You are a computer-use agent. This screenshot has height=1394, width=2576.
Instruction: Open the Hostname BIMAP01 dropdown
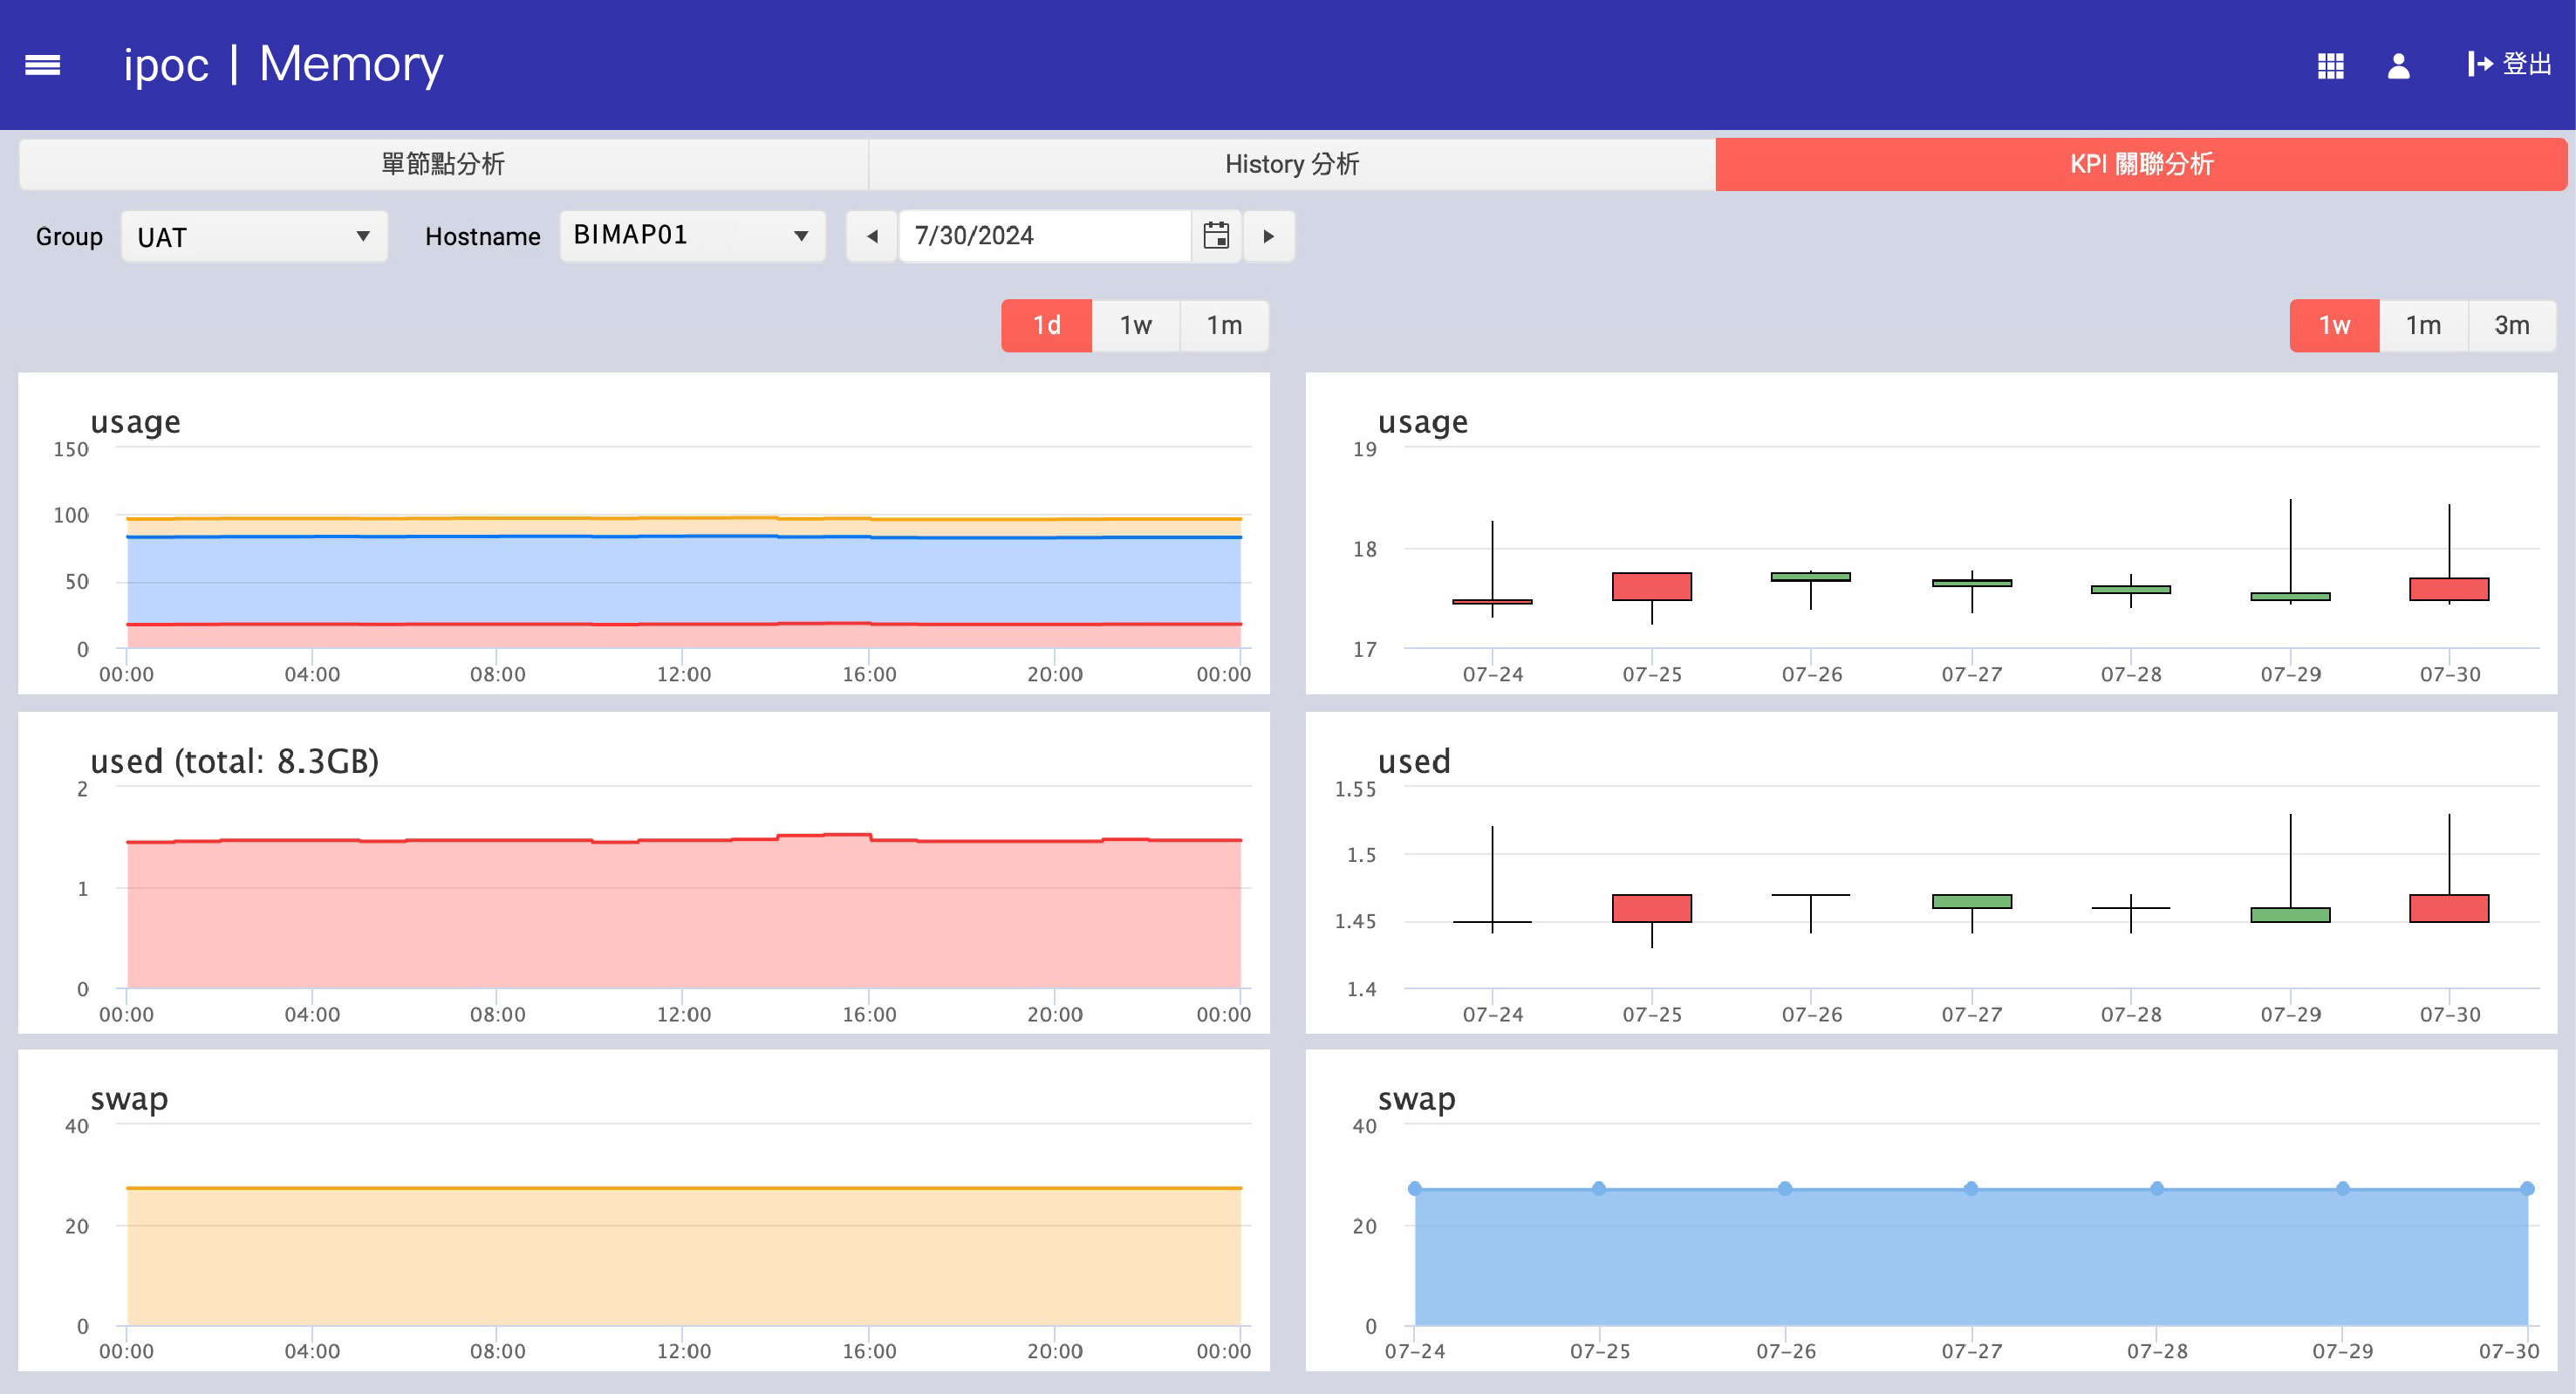(x=692, y=236)
